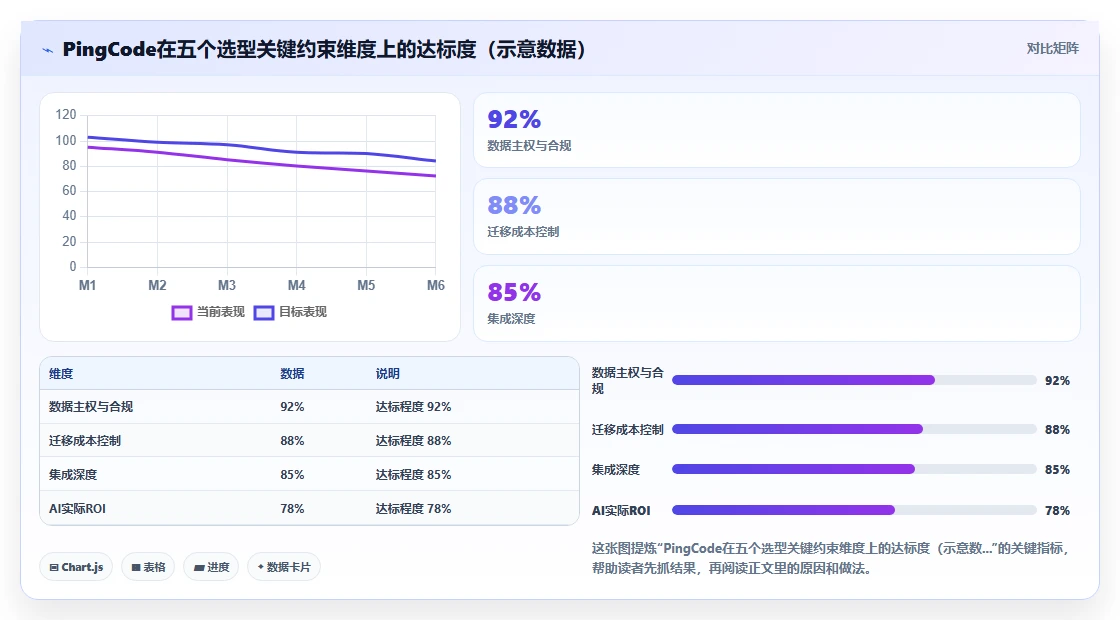Click the caption starting with 这张图提炼
Screen dimensions: 1120x620
click(x=831, y=558)
